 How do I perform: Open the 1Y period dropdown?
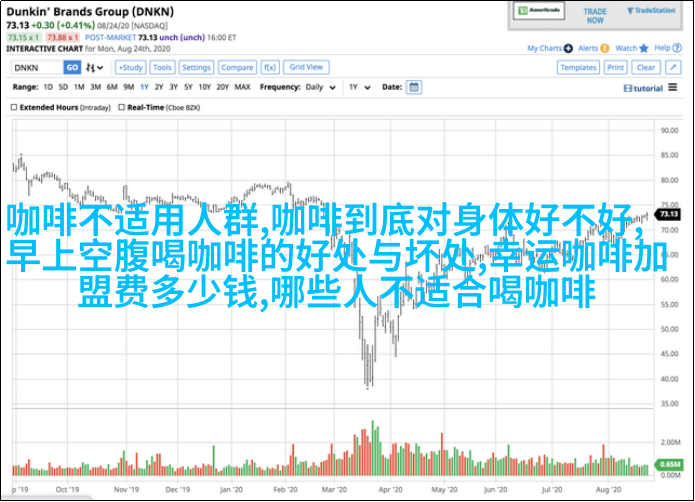359,87
